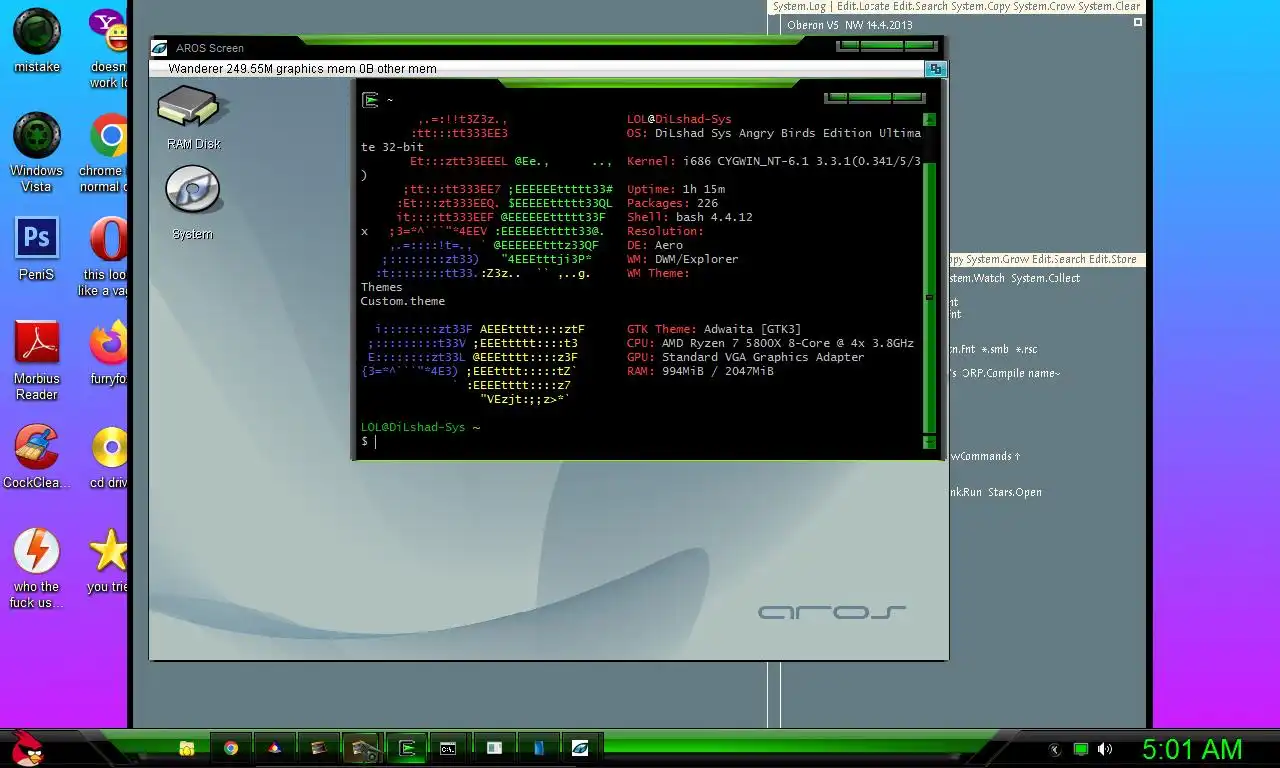Image resolution: width=1280 pixels, height=768 pixels.
Task: Click the volume speaker tray icon
Action: pos(1105,748)
